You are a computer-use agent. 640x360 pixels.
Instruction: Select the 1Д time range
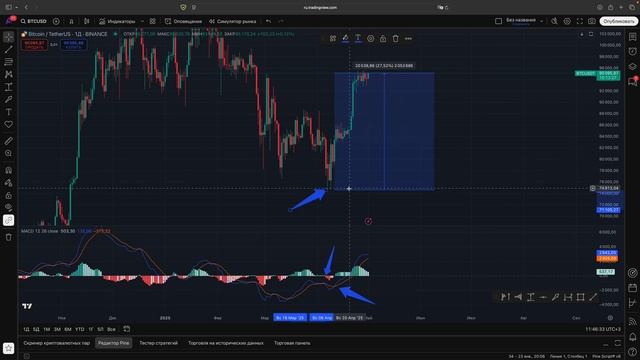point(26,329)
